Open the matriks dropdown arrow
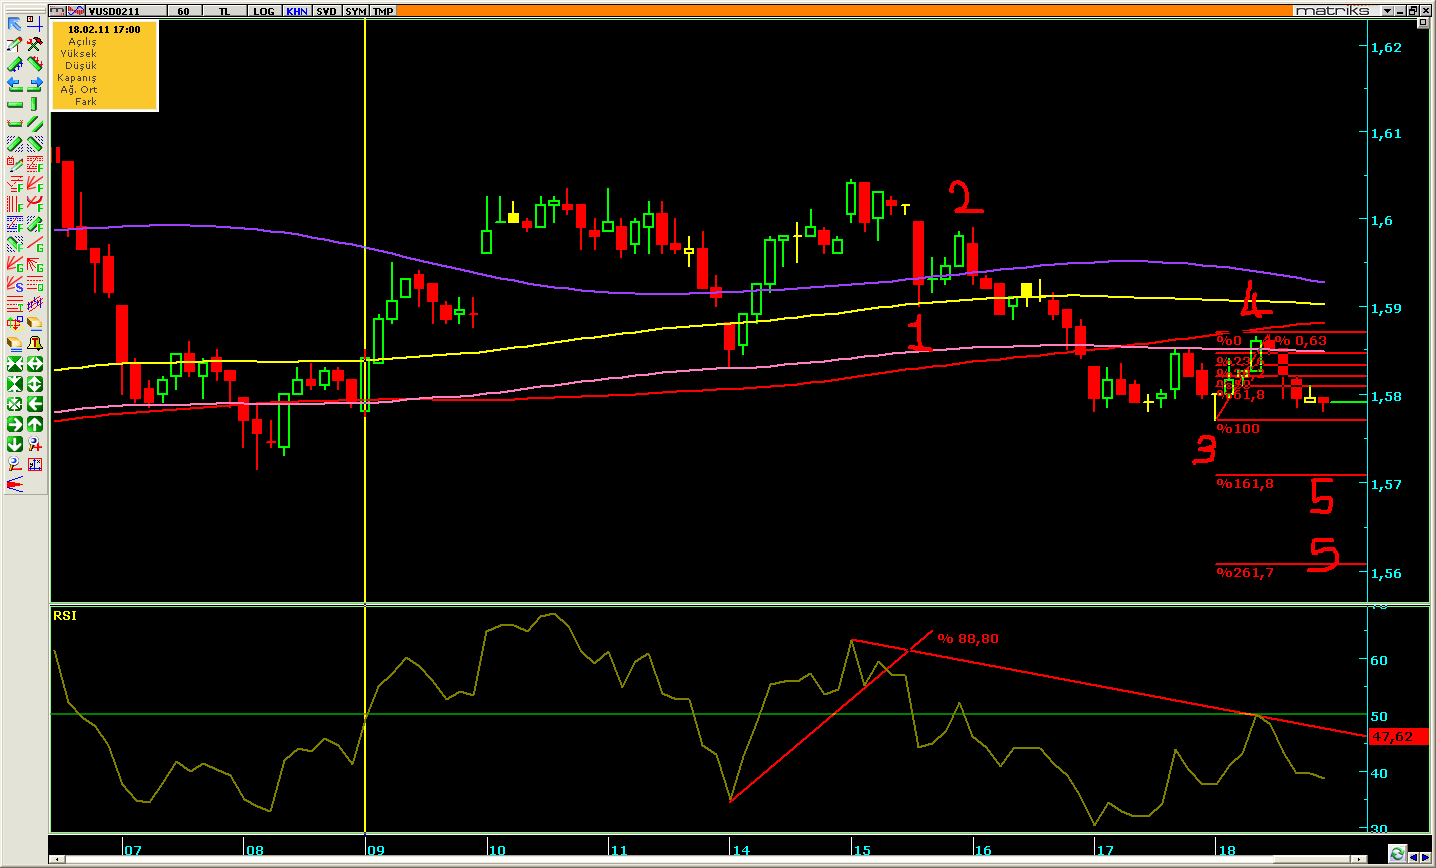This screenshot has width=1436, height=868. click(x=1387, y=11)
